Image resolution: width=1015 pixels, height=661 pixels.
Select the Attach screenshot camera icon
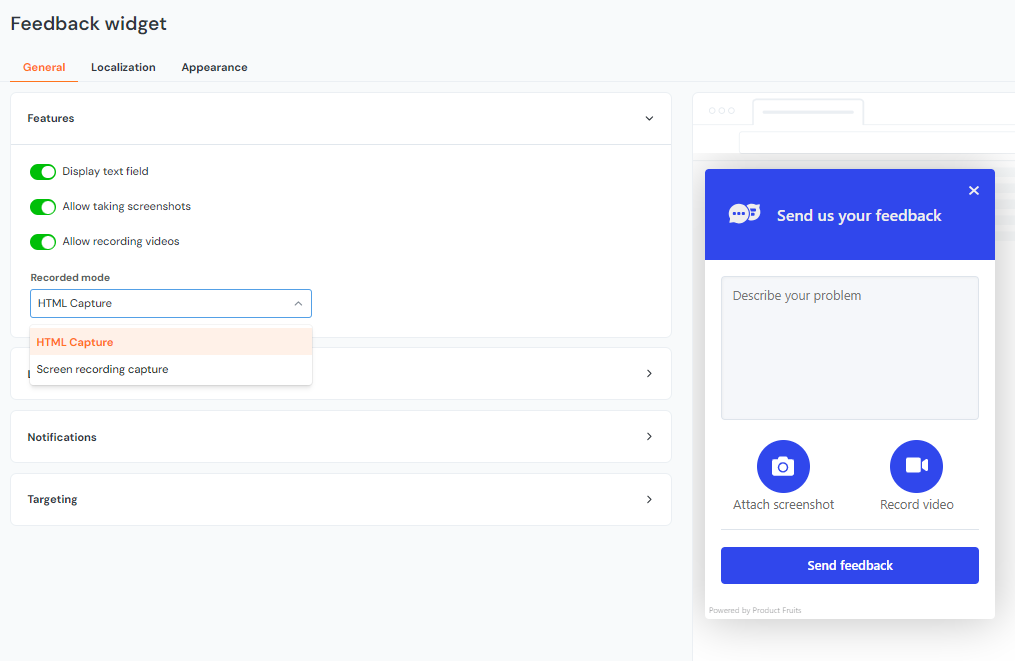pos(783,466)
